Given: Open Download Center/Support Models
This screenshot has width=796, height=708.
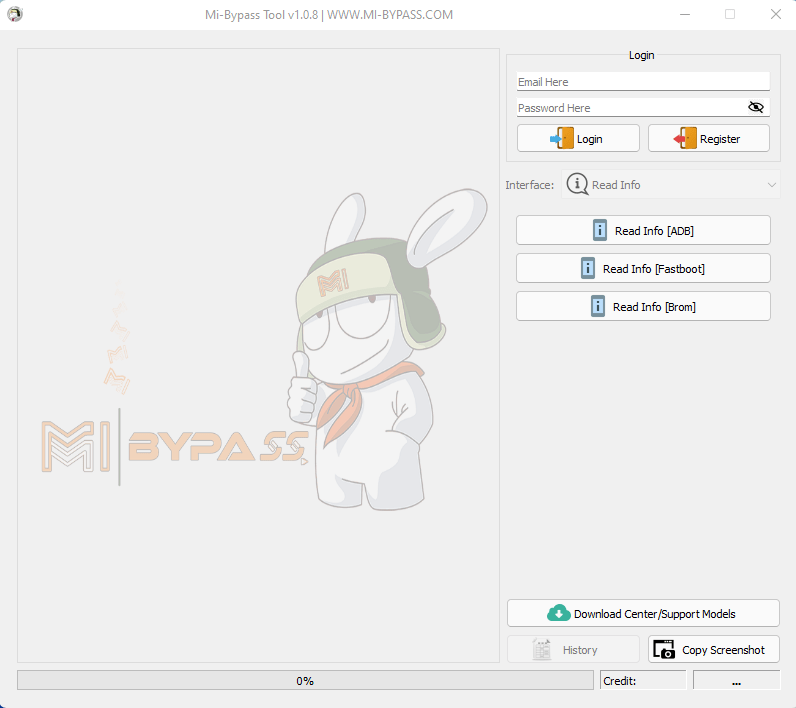Looking at the screenshot, I should click(643, 614).
